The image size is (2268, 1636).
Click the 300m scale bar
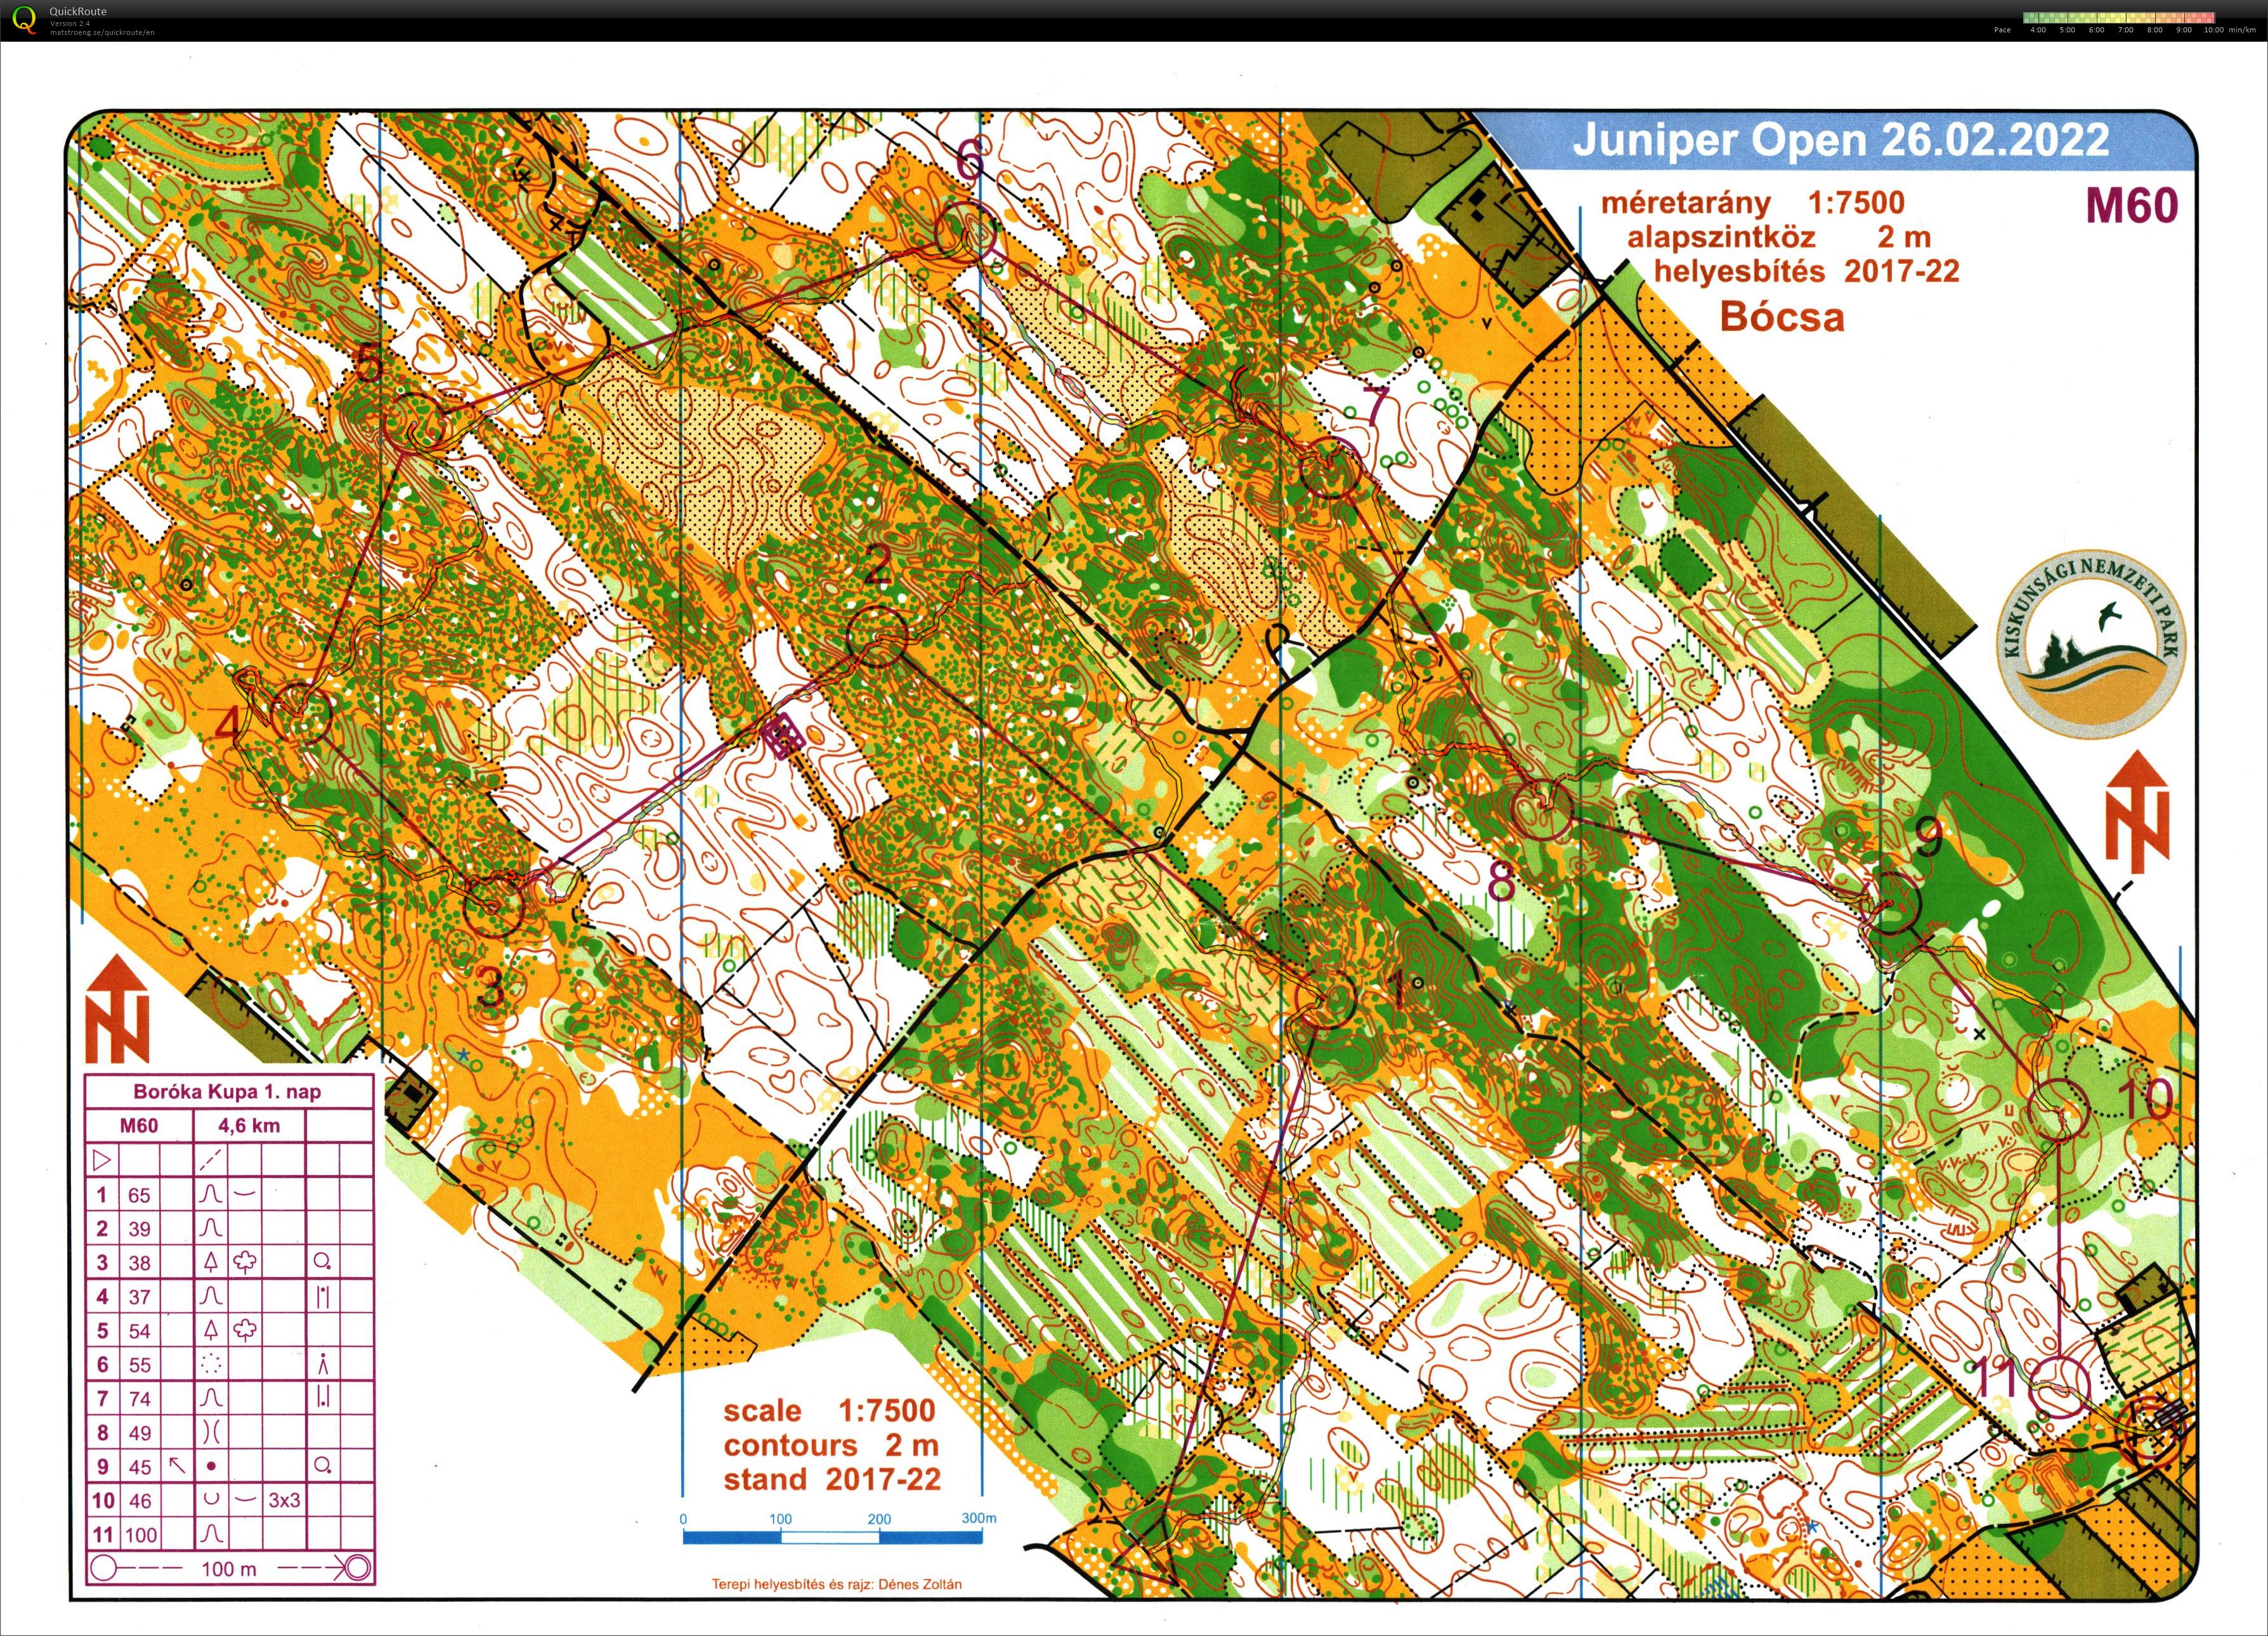click(832, 1537)
